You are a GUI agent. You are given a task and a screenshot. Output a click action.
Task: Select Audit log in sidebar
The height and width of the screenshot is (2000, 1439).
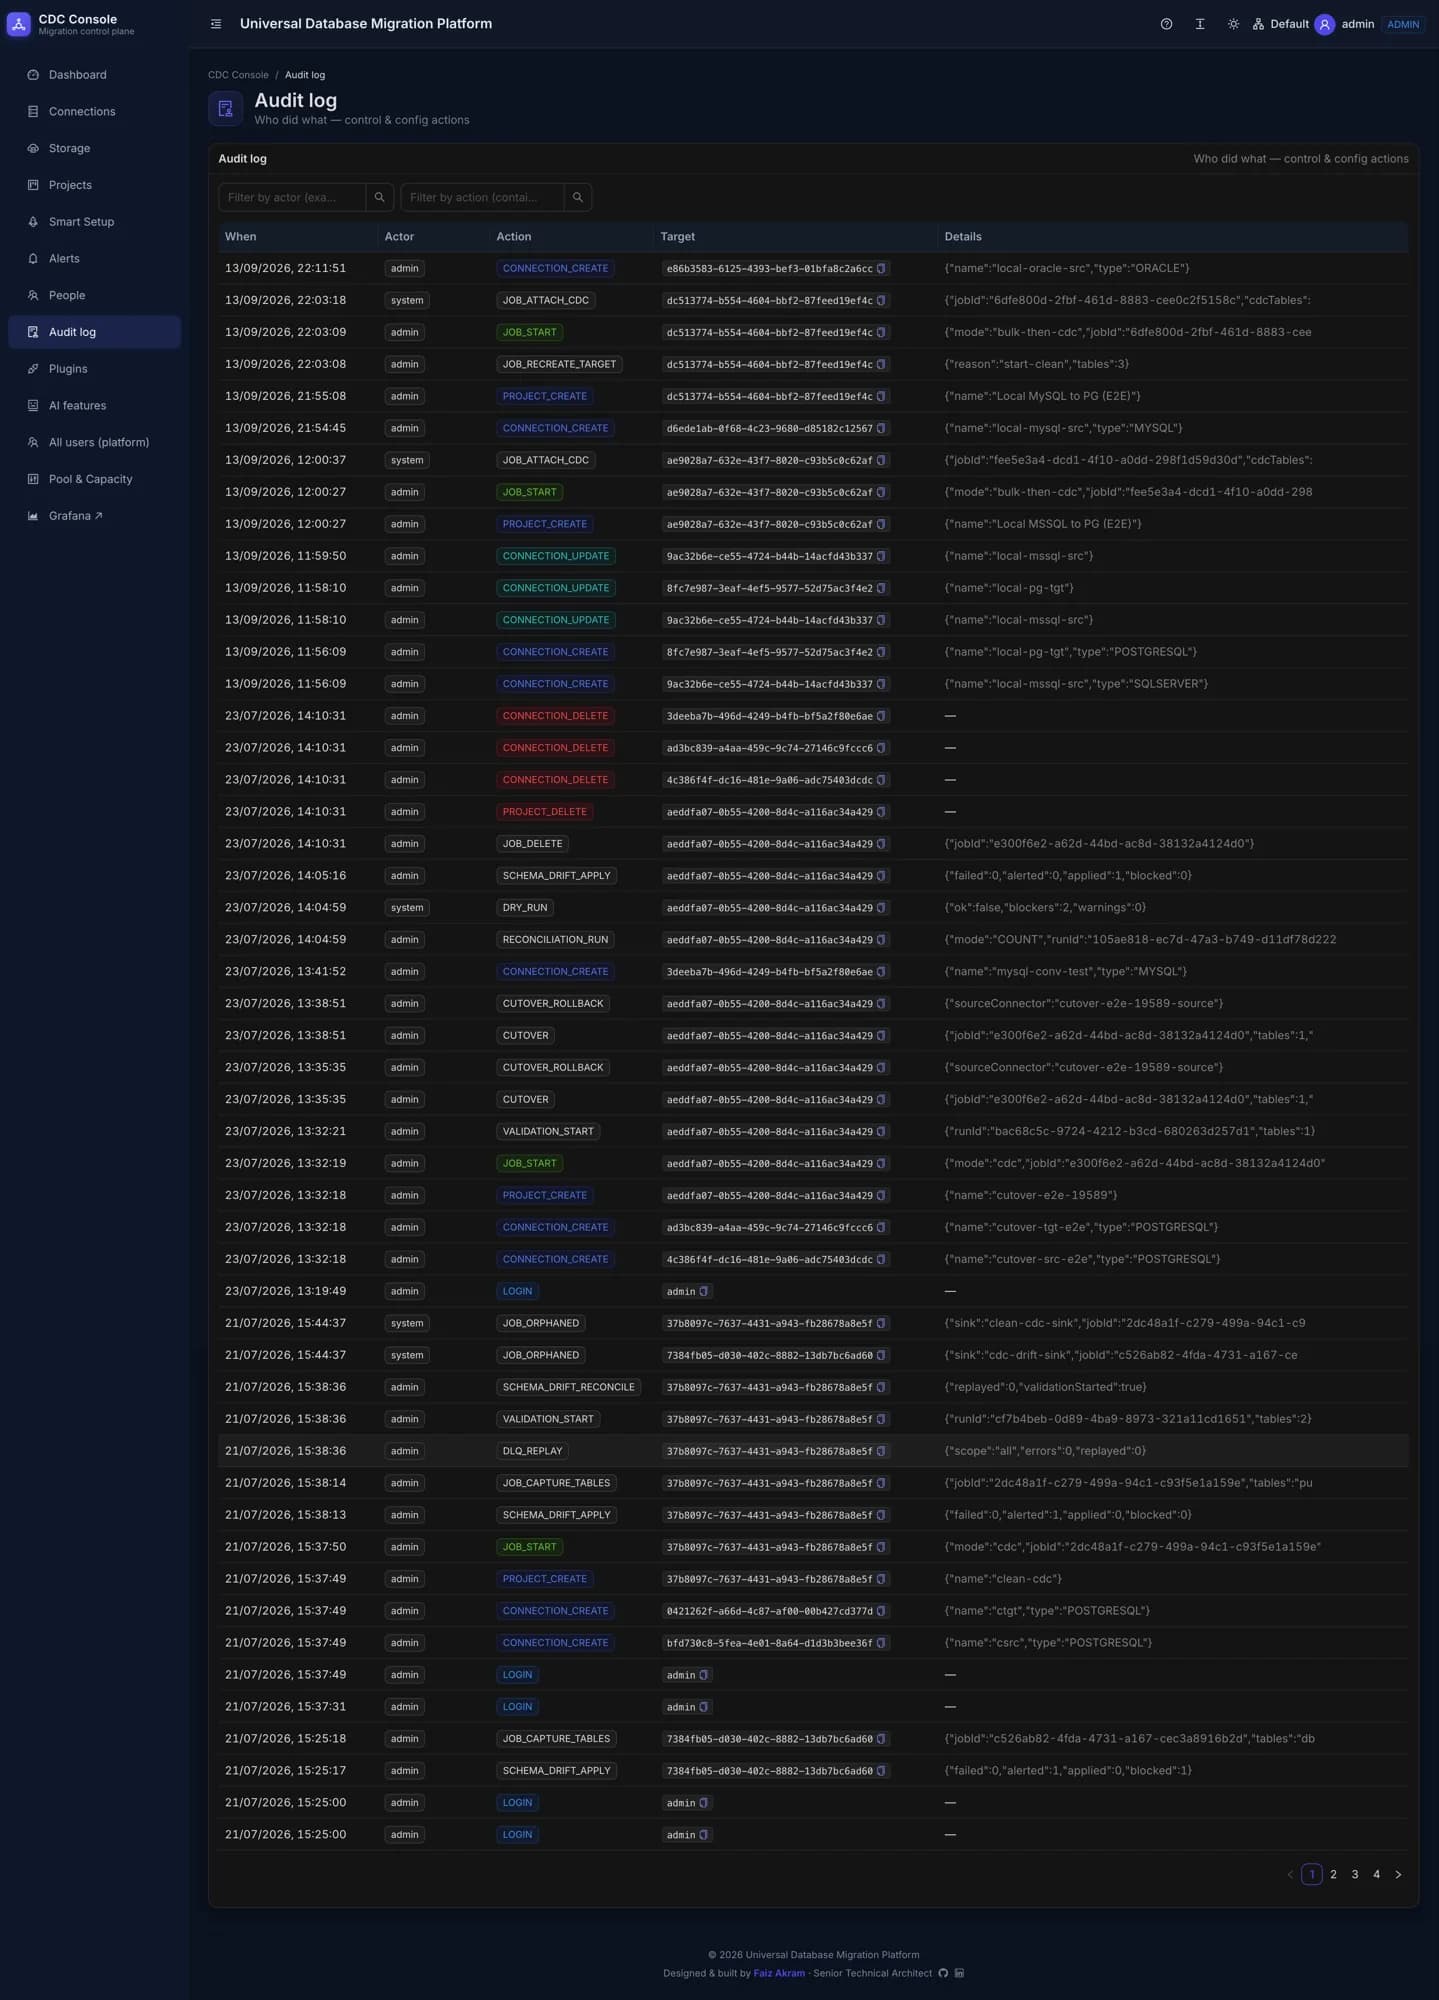(94, 332)
